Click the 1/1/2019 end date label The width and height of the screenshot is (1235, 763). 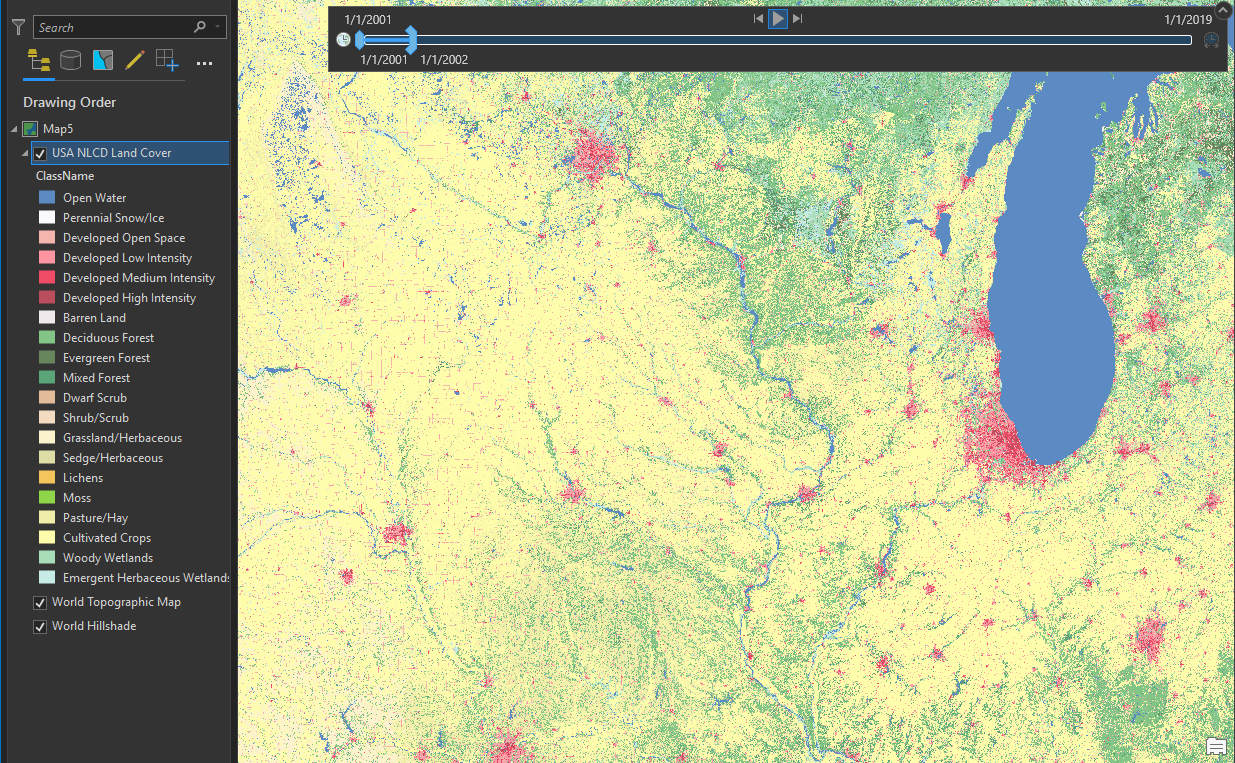click(x=1188, y=19)
